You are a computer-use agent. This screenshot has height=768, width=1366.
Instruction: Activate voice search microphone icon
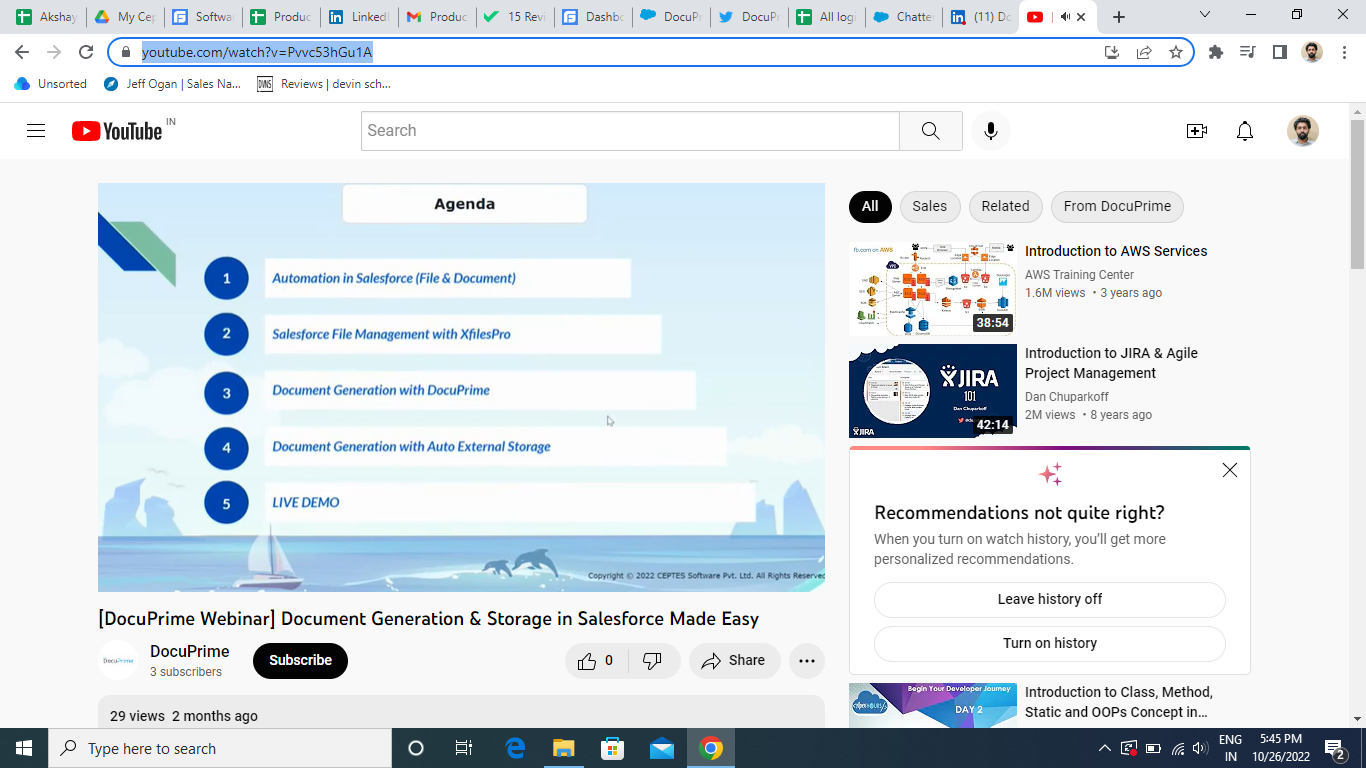[990, 131]
